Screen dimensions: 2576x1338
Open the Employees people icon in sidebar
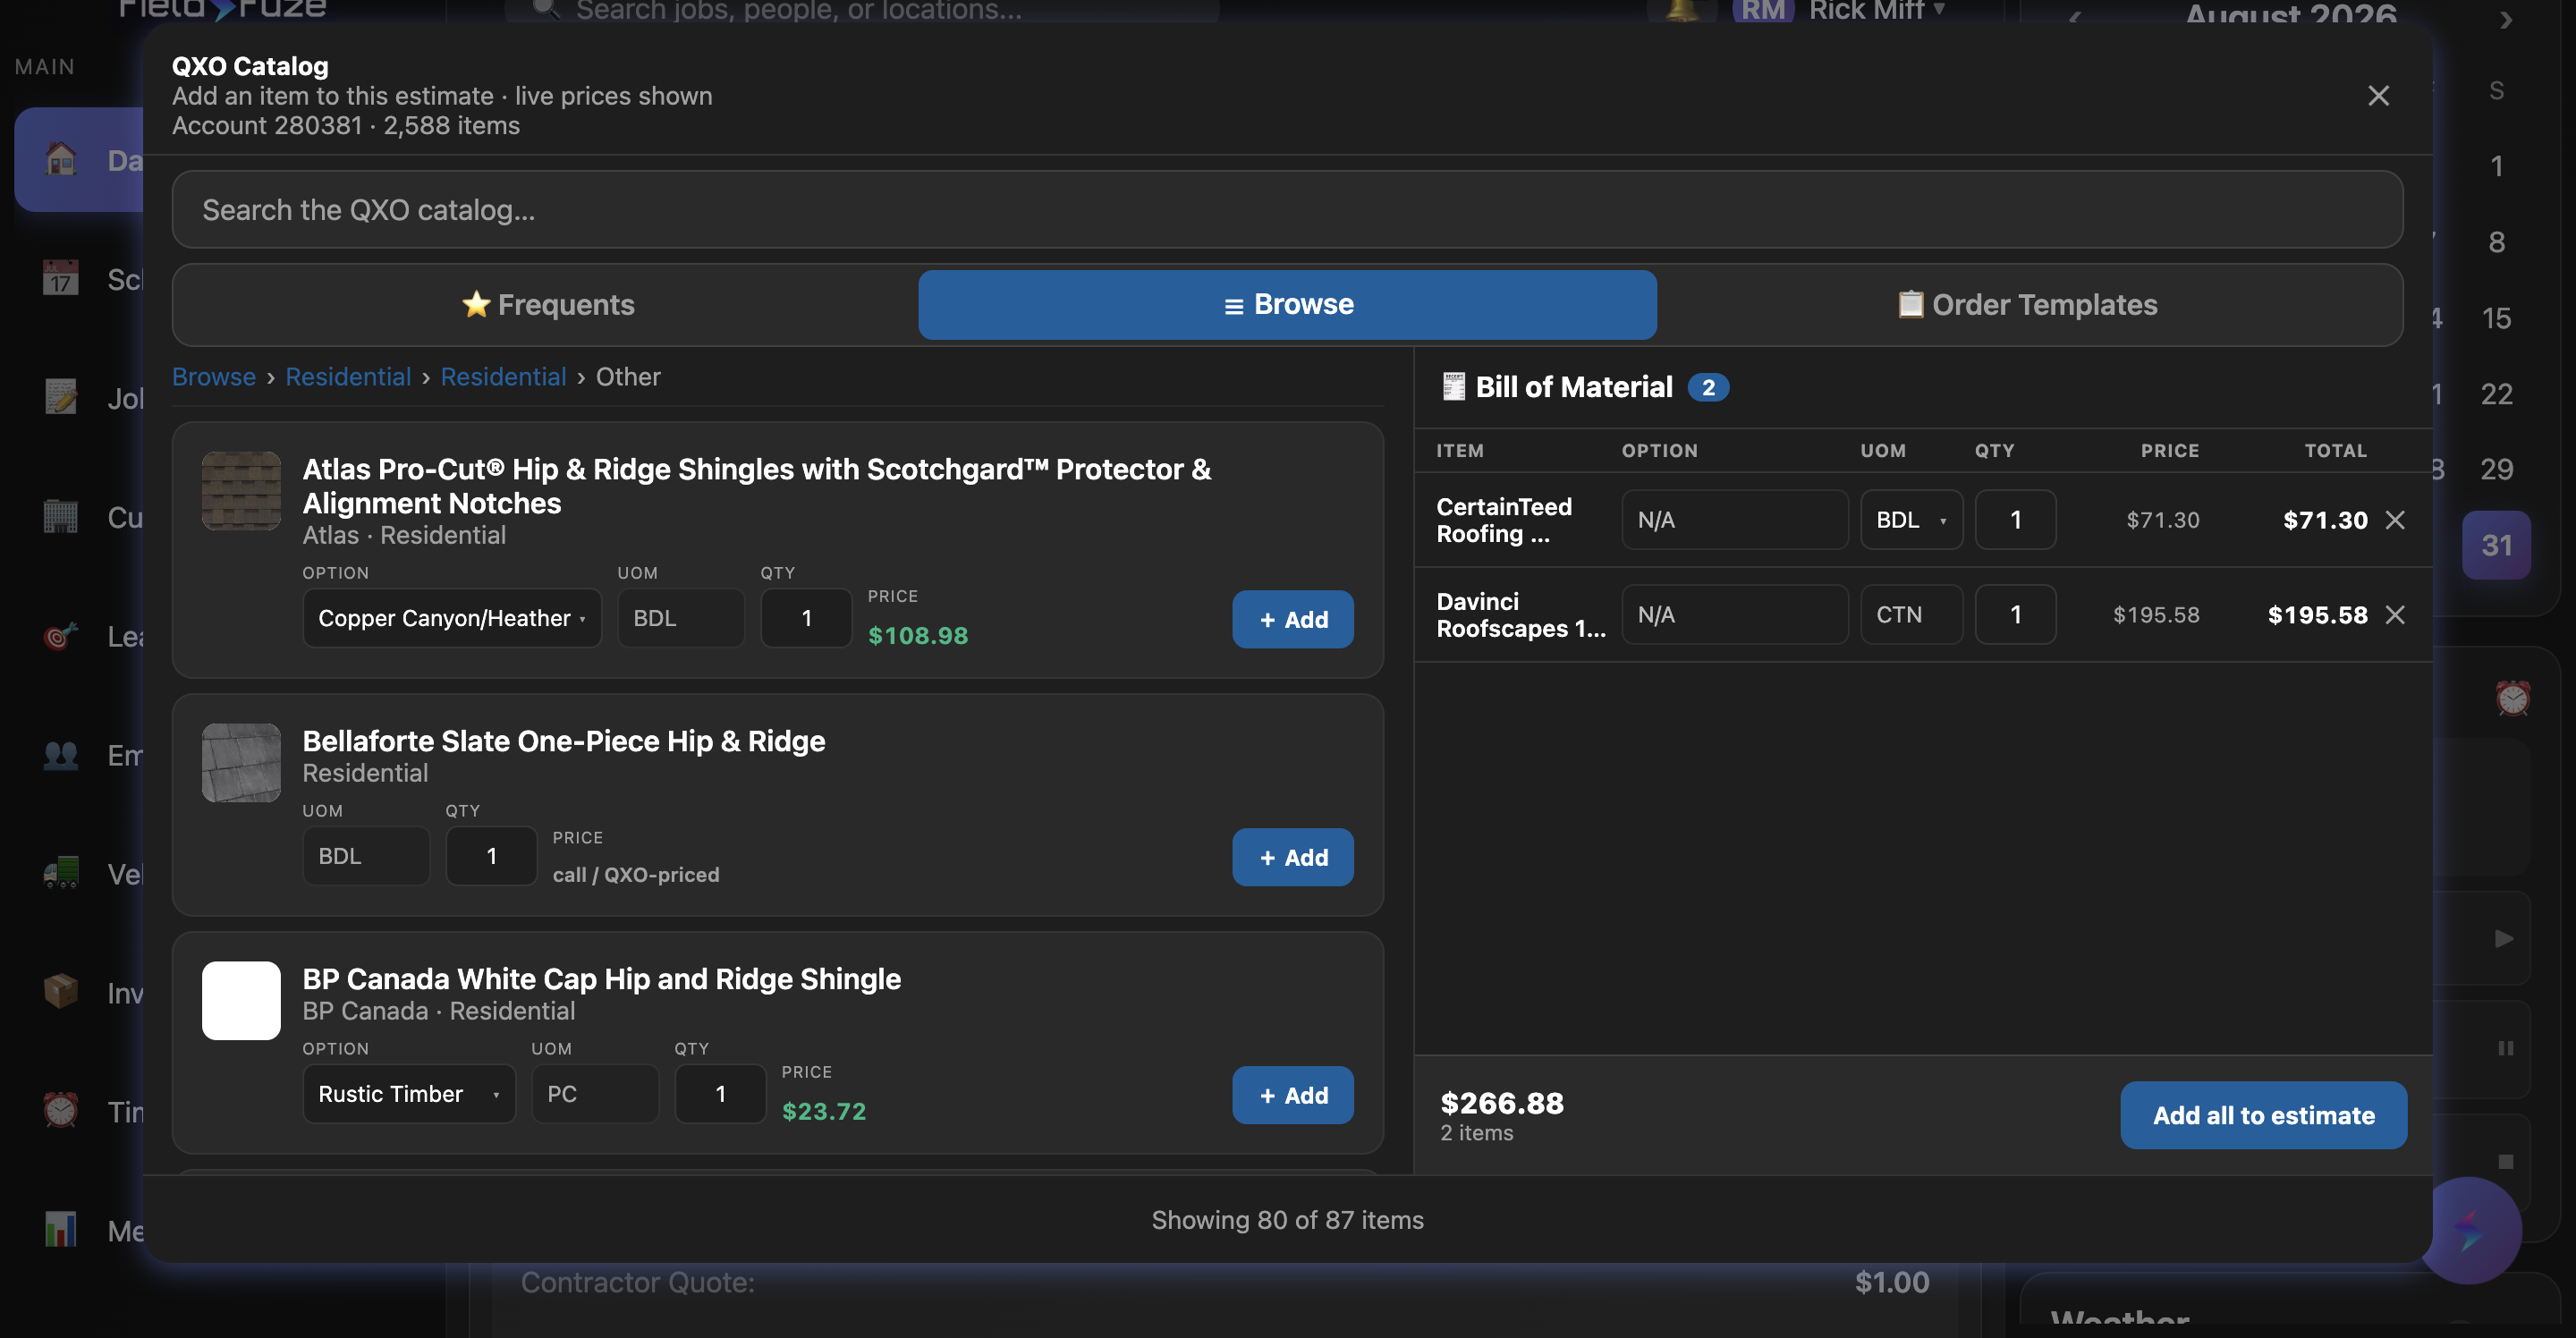coord(61,755)
